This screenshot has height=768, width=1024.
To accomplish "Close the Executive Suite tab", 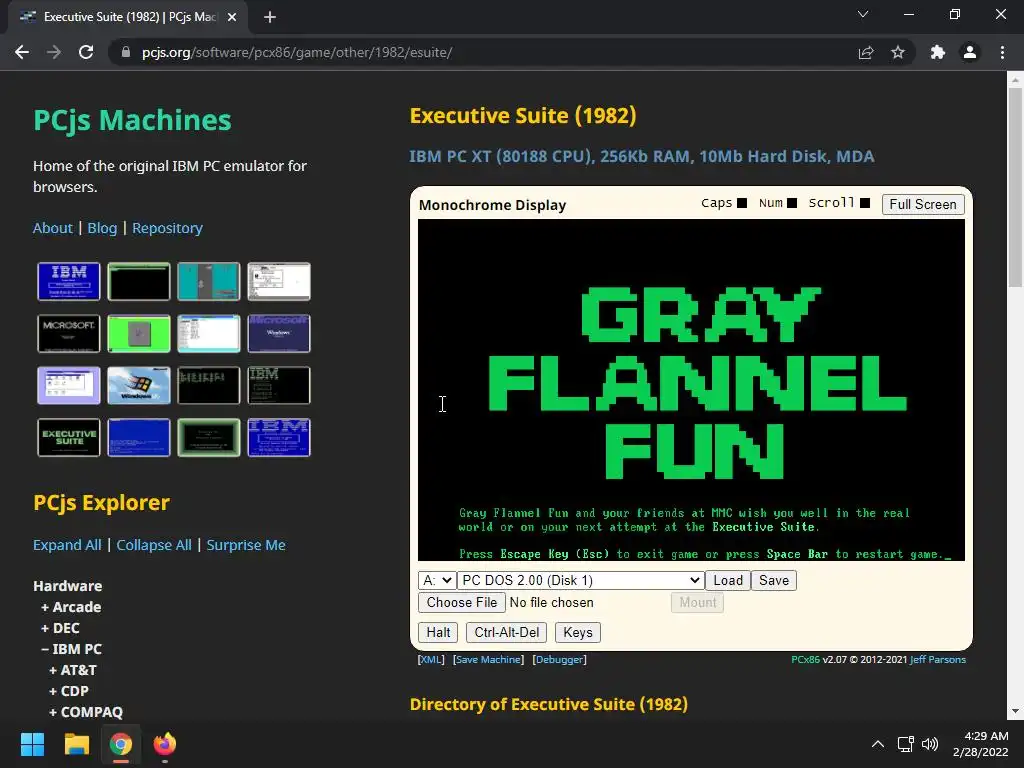I will (232, 17).
